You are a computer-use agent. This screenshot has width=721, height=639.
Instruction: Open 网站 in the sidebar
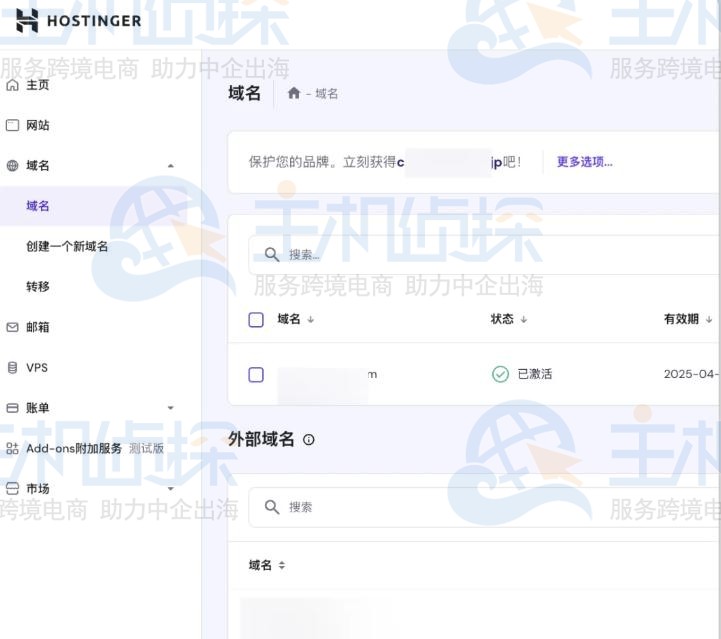click(x=38, y=125)
